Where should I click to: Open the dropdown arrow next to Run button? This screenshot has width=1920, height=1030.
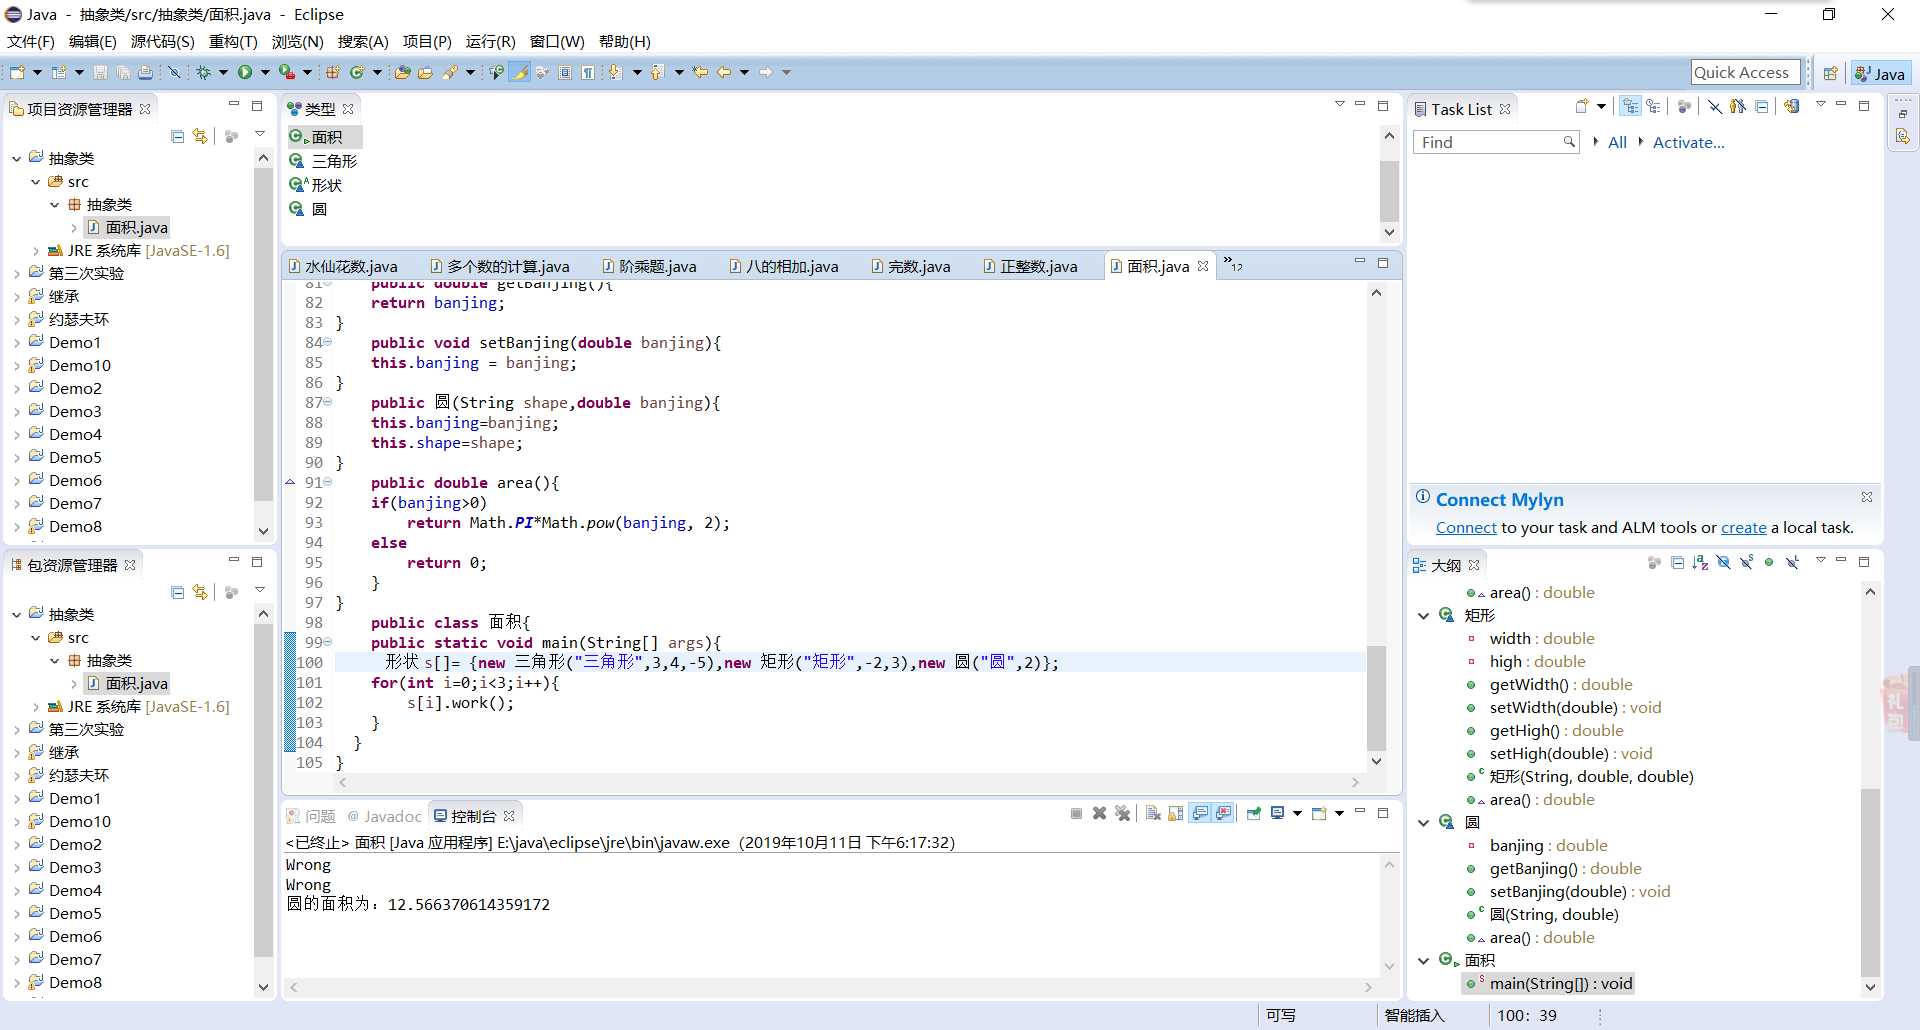(265, 72)
